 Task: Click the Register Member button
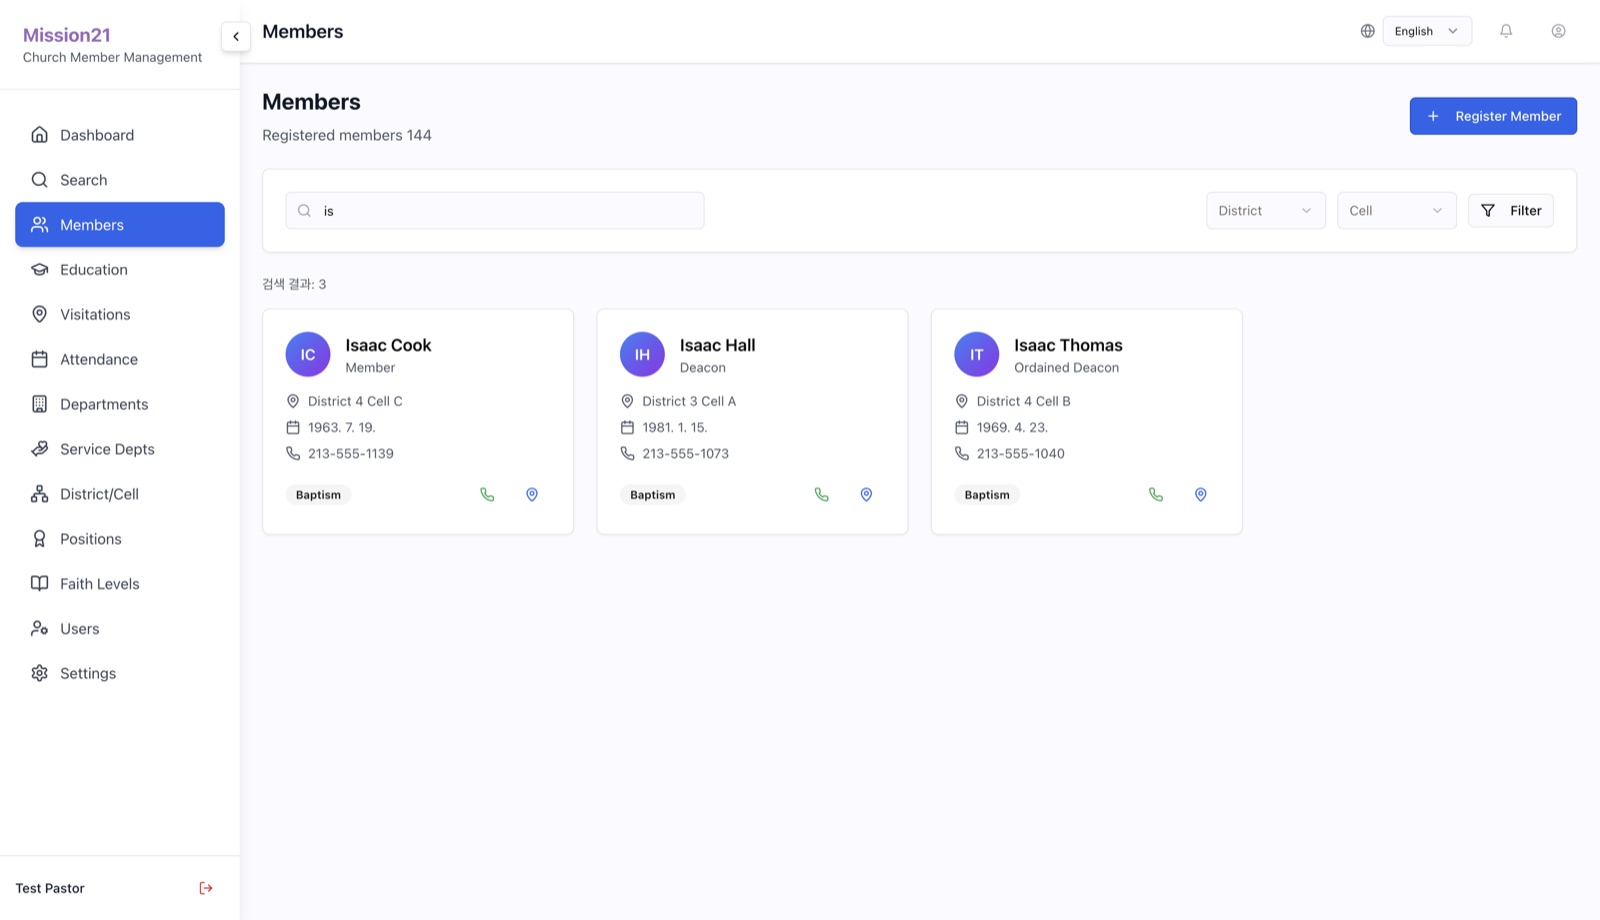(1493, 116)
